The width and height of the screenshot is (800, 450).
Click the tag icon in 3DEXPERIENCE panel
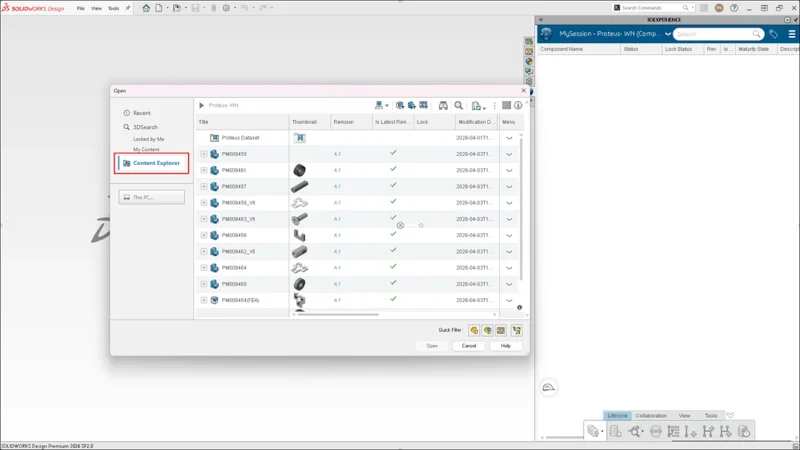(x=773, y=34)
